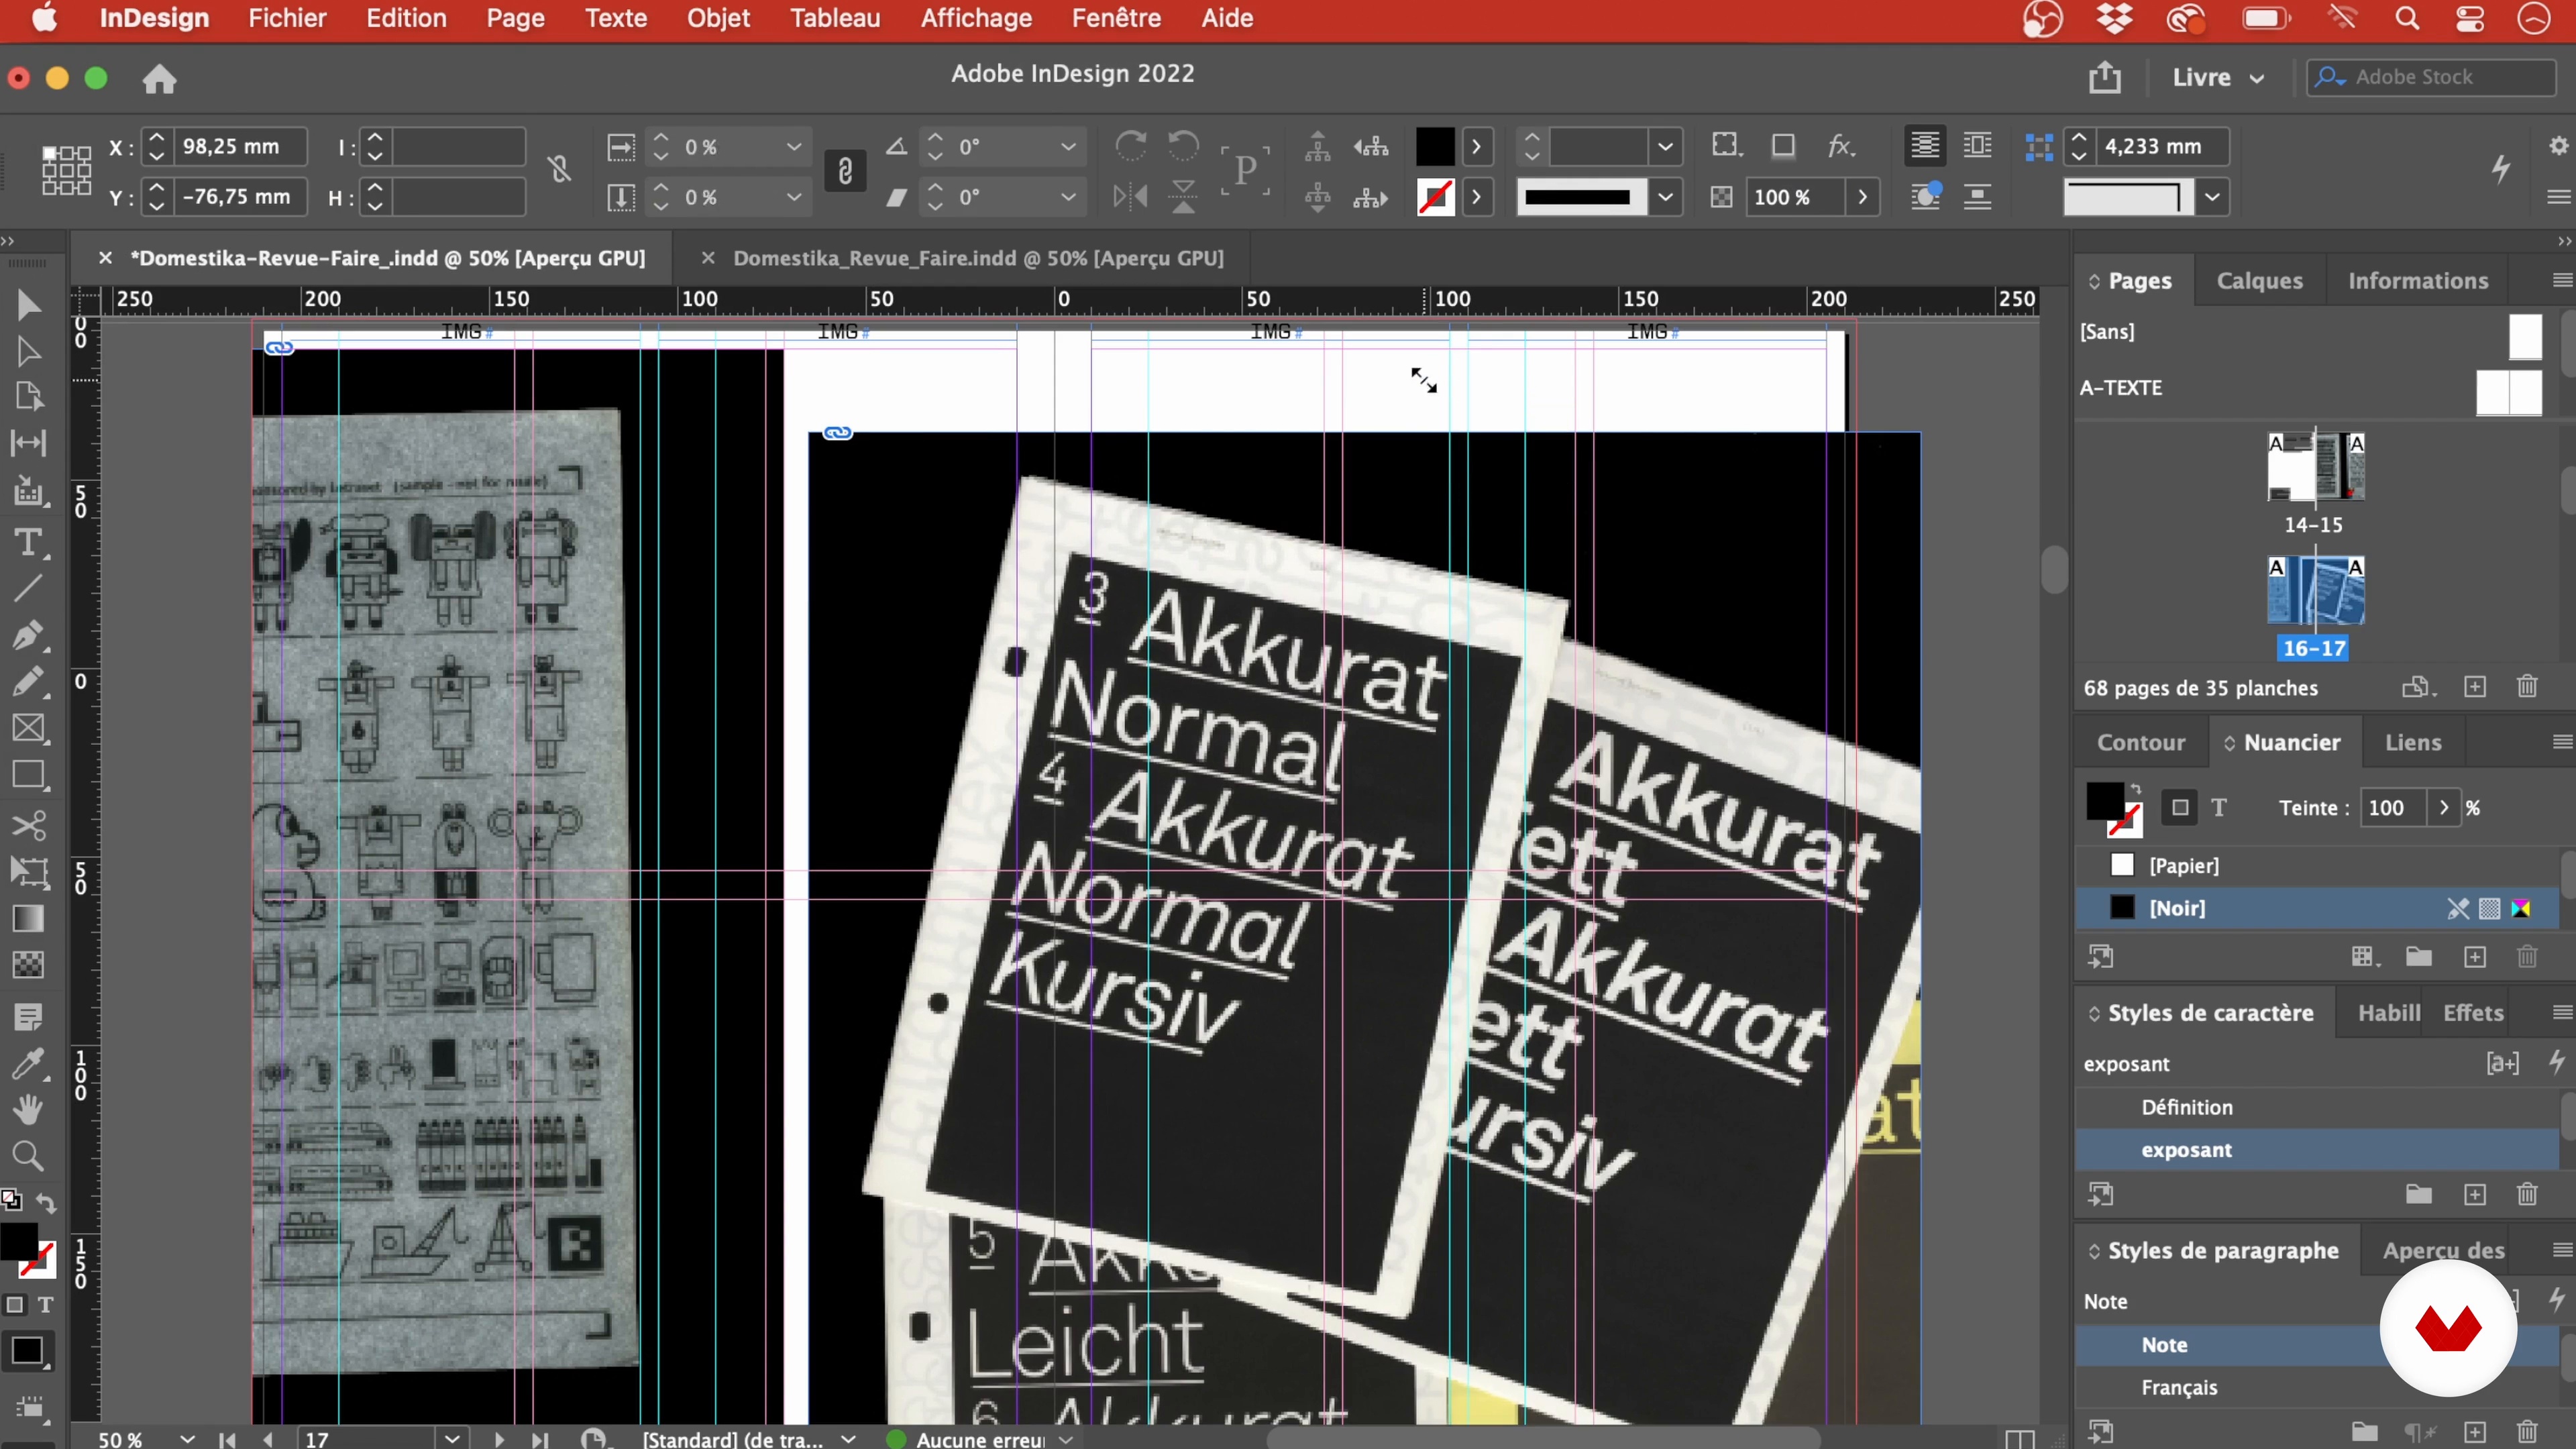Activate the Zoom magnifier tool
The image size is (2576, 1449).
[28, 1157]
